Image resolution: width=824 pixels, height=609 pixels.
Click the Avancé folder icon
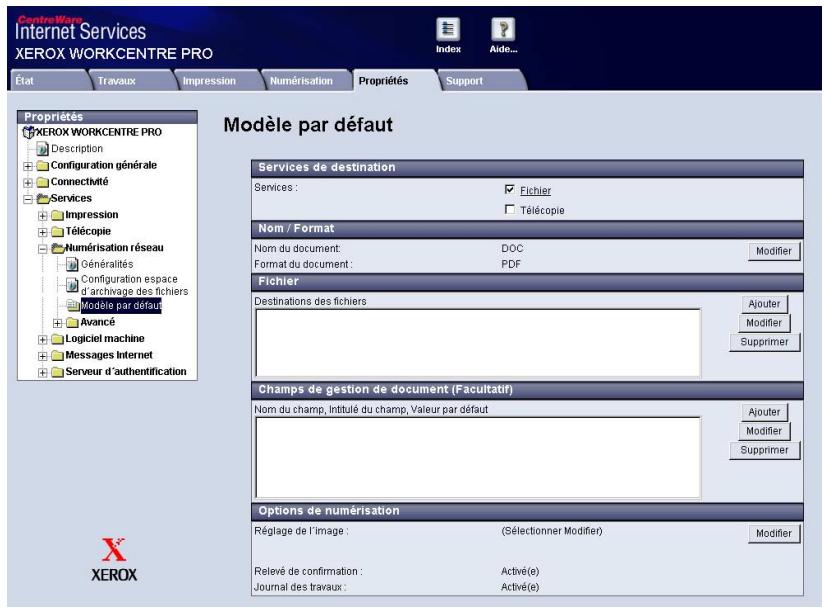[x=72, y=323]
